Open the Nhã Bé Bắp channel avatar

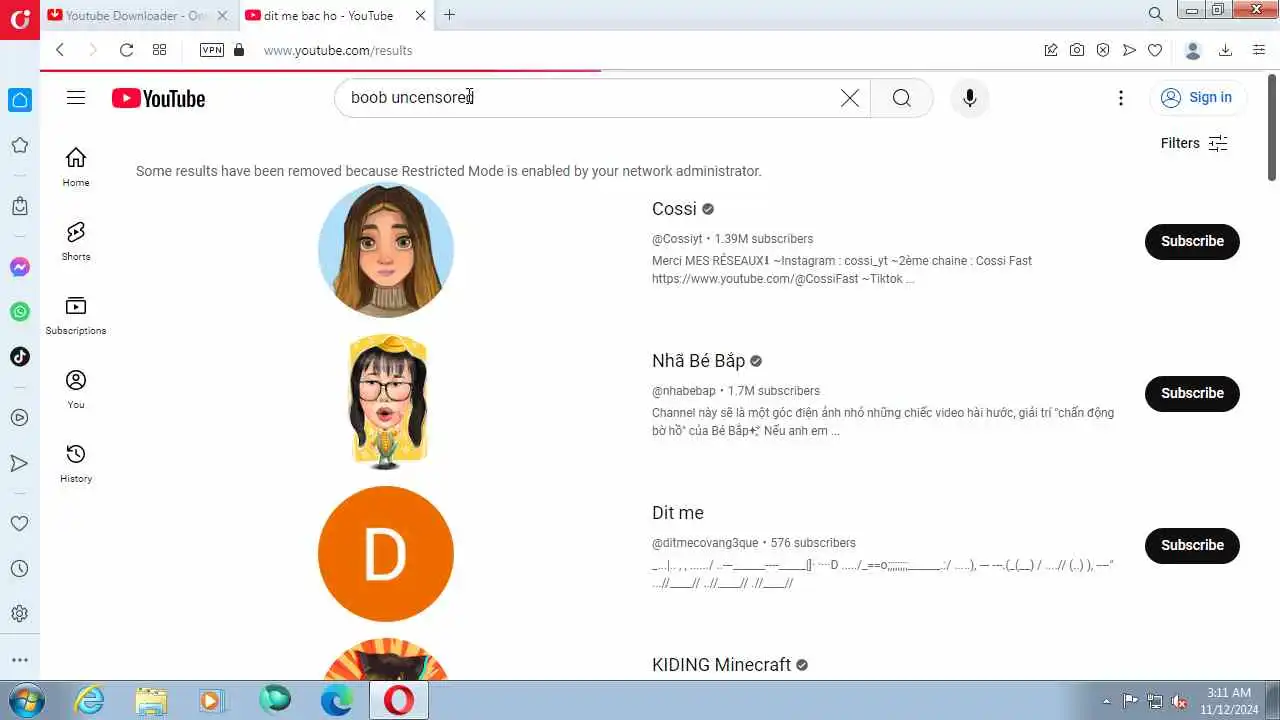pyautogui.click(x=386, y=402)
